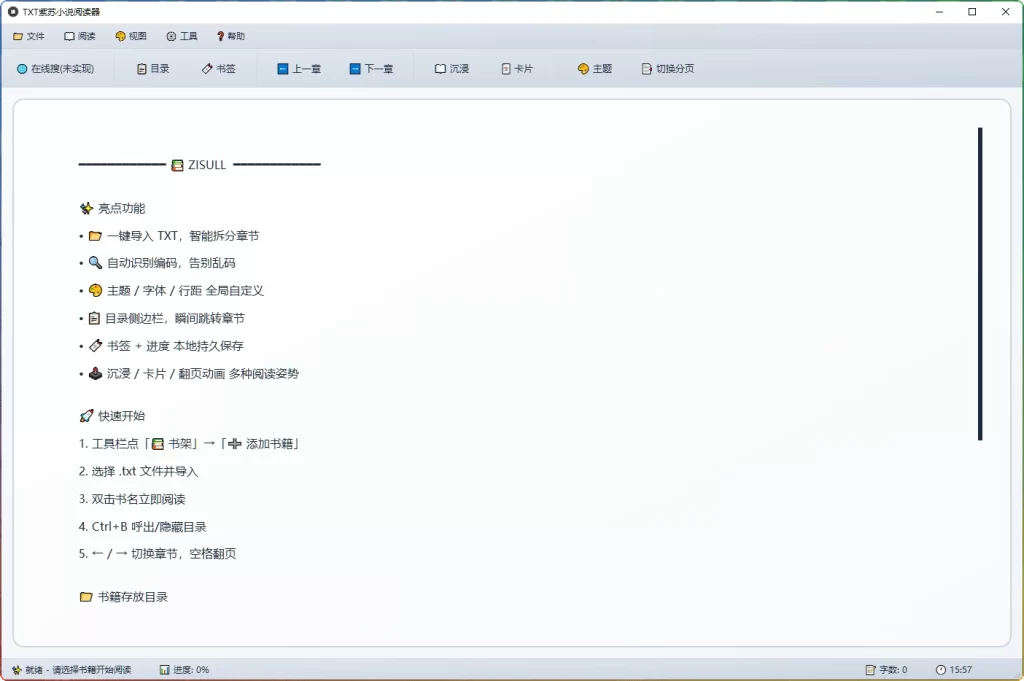1024x681 pixels.
Task: Toggle 切换分页 pagination mode
Action: [668, 68]
